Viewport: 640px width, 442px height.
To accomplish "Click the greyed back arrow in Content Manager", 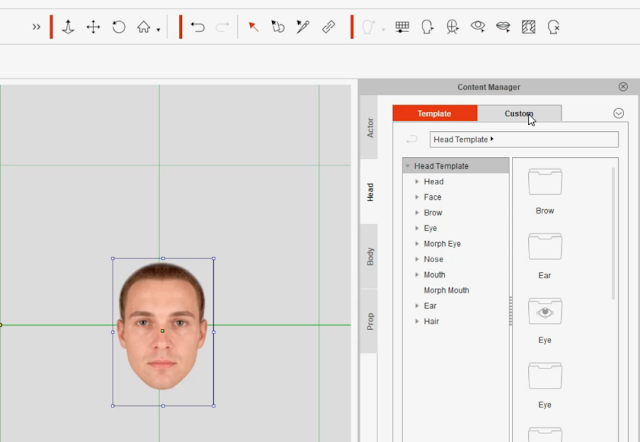I will click(x=412, y=140).
